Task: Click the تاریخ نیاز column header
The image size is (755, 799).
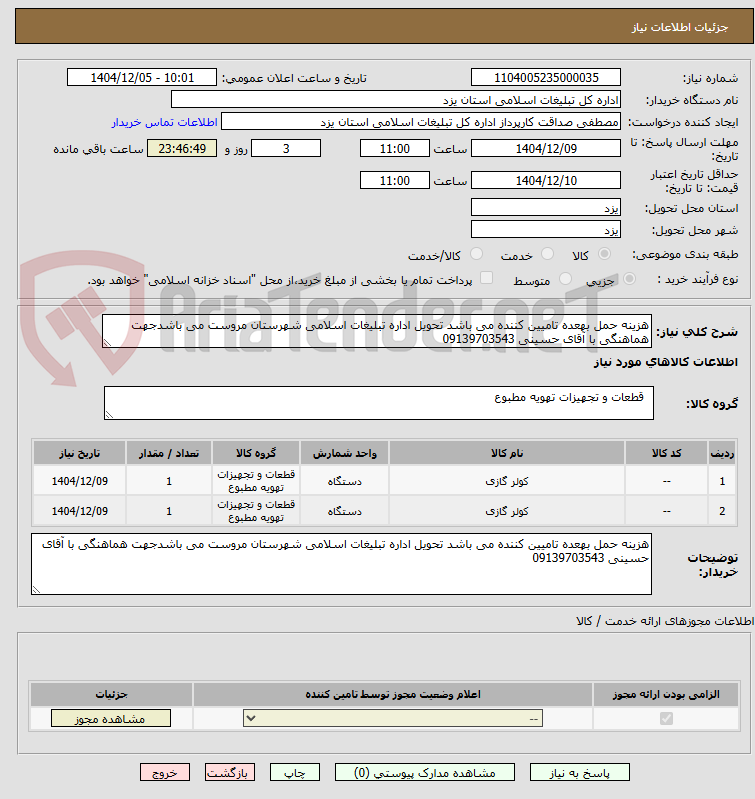Action: pyautogui.click(x=79, y=454)
